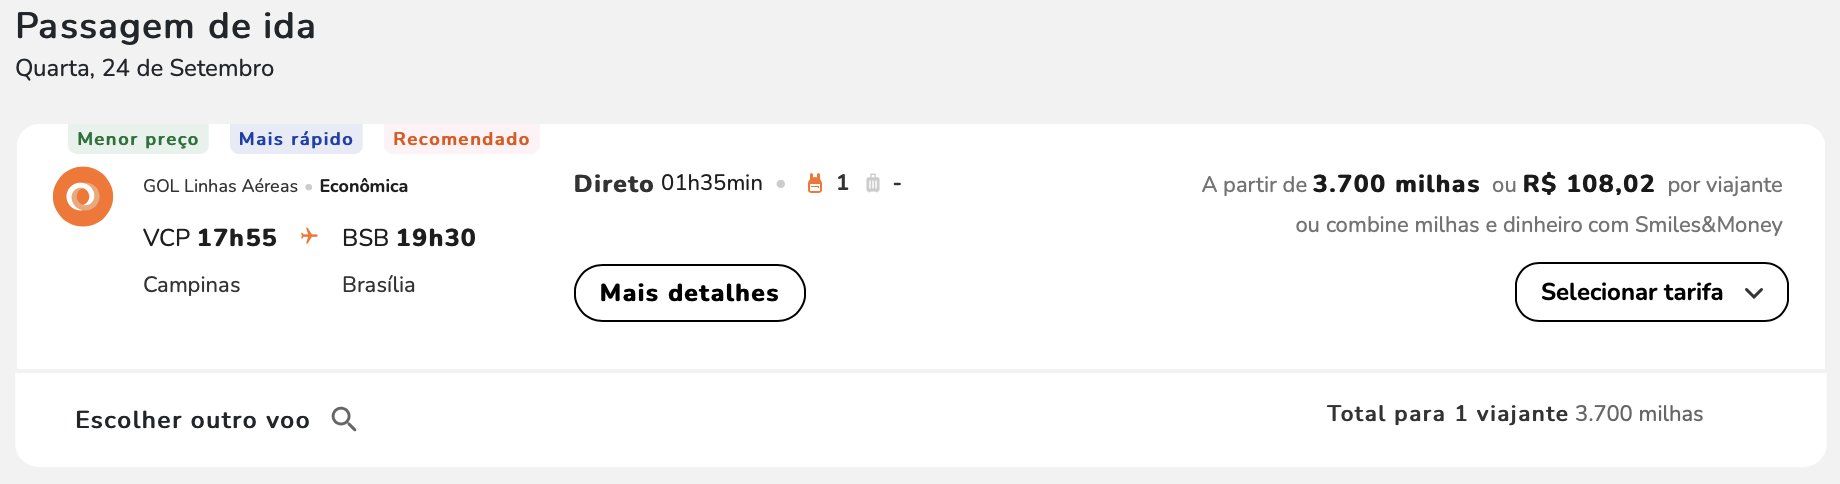Click the grey checked suitcase icon
The image size is (1840, 484).
click(x=873, y=183)
